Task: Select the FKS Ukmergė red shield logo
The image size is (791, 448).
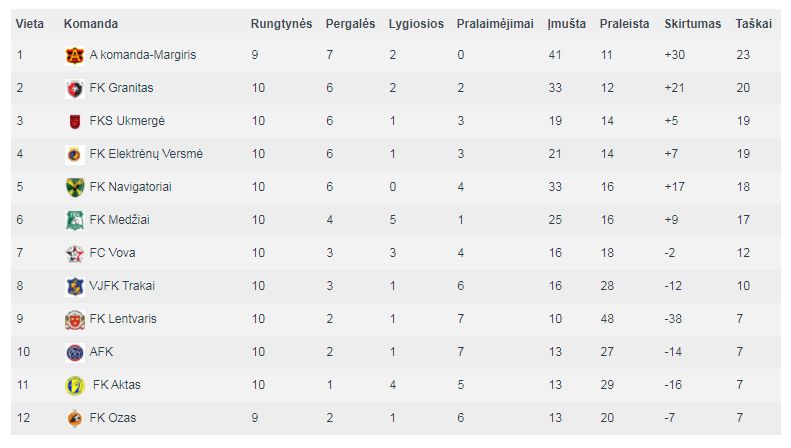Action: [75, 122]
